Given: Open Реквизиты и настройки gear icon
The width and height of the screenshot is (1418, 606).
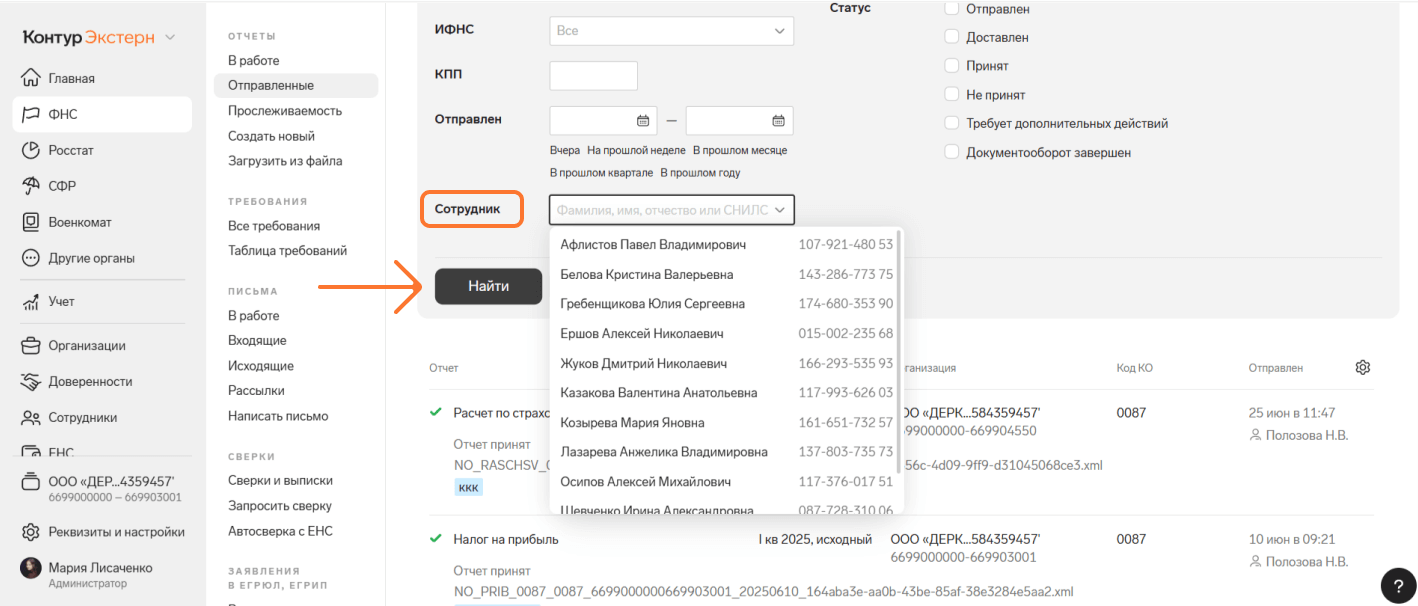Looking at the screenshot, I should point(31,532).
